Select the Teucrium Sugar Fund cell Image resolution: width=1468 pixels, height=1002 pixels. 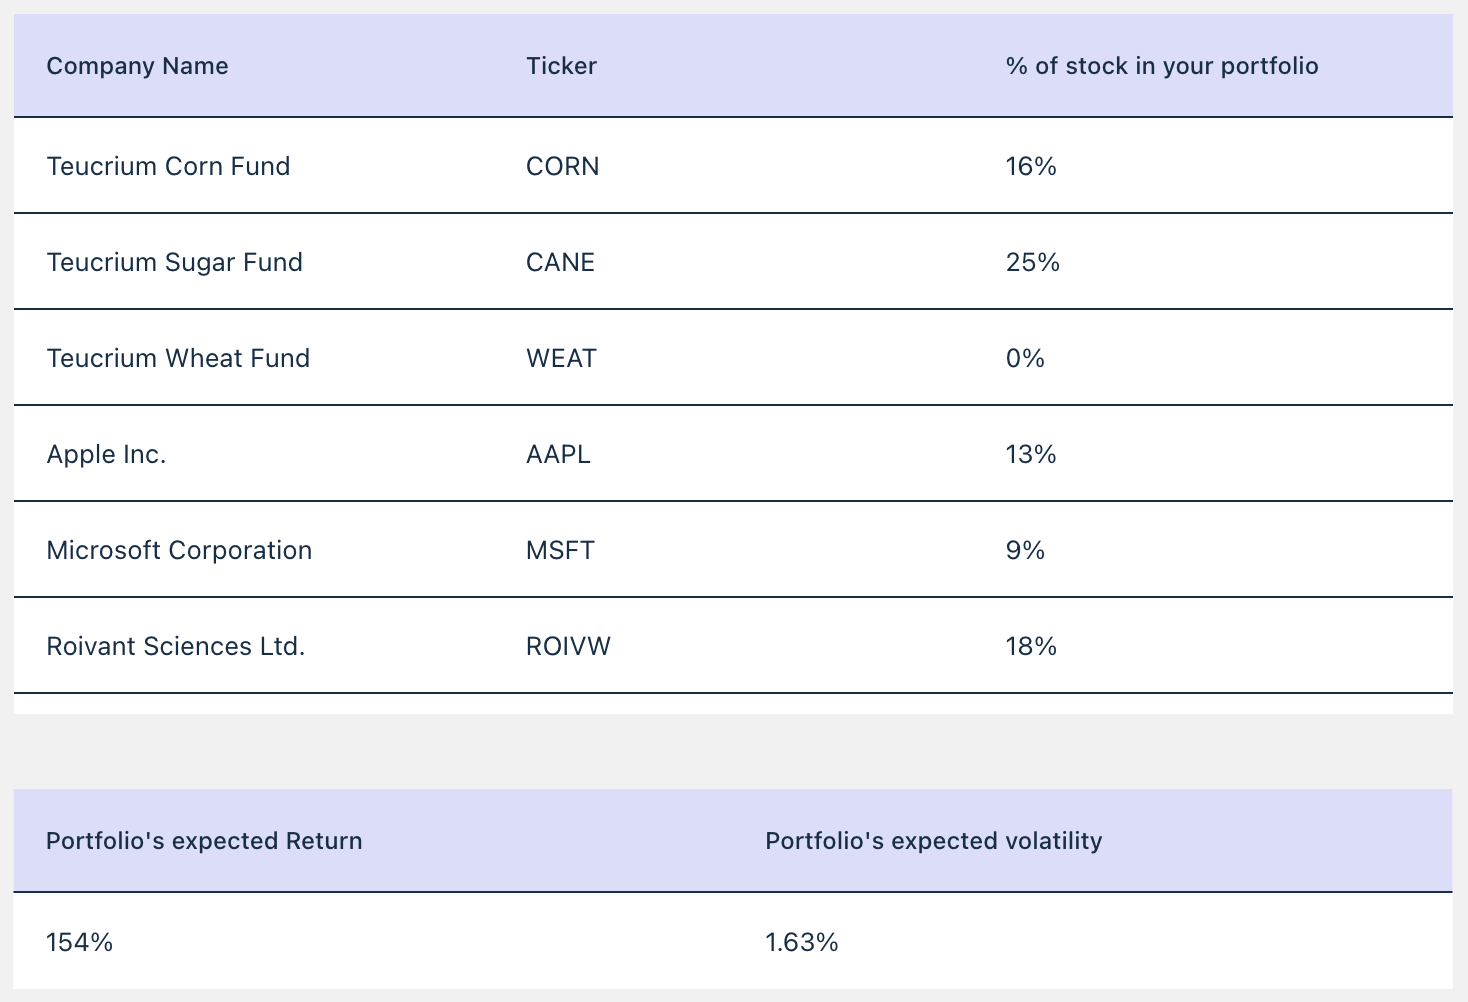[174, 262]
